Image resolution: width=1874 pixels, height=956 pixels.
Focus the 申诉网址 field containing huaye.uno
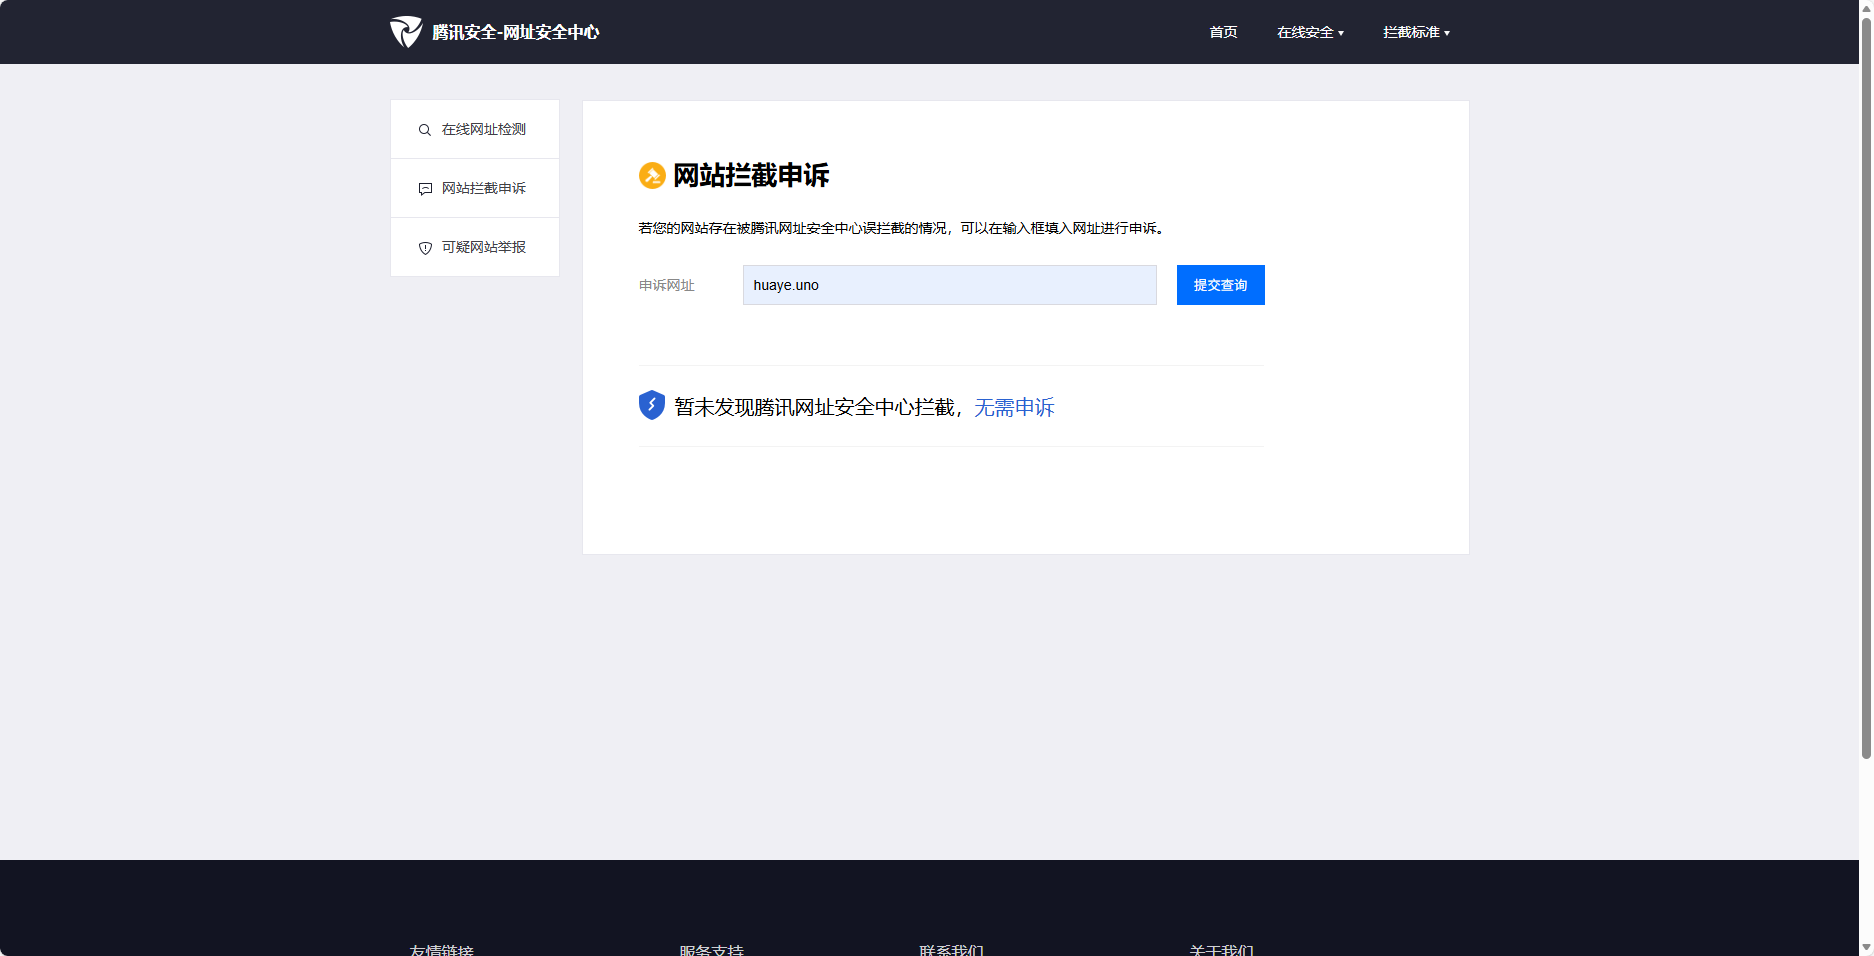950,285
